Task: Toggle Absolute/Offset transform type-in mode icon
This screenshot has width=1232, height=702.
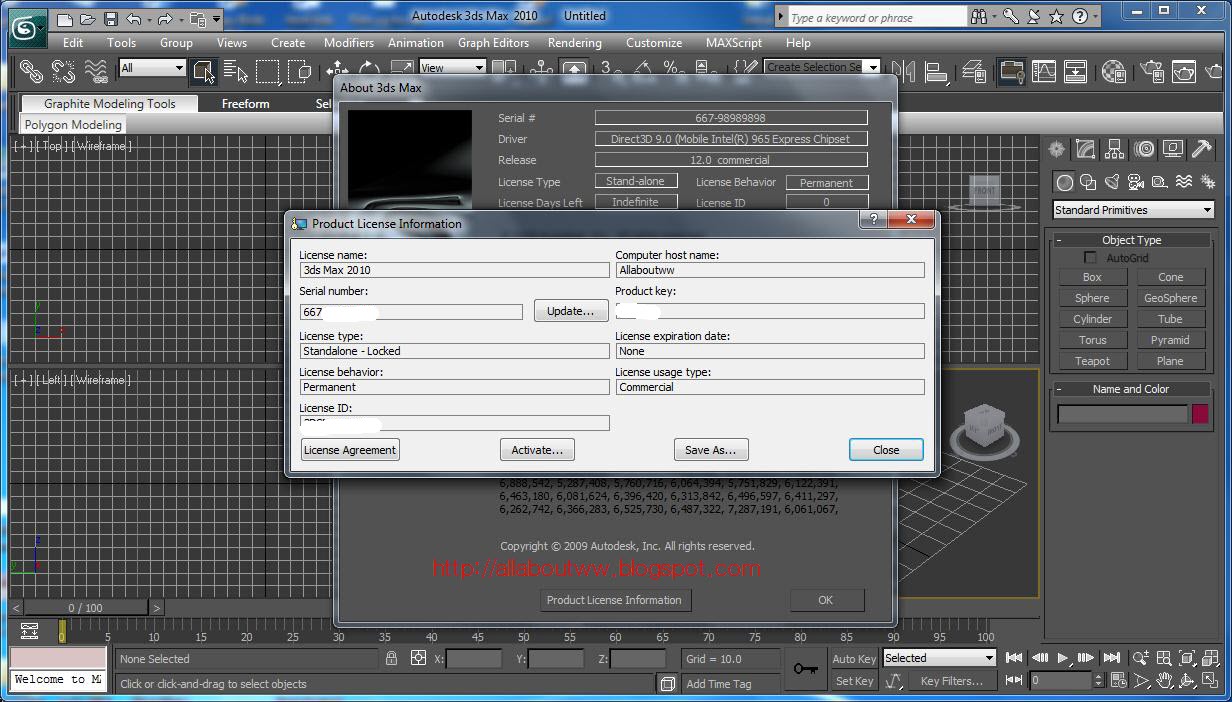Action: tap(418, 658)
